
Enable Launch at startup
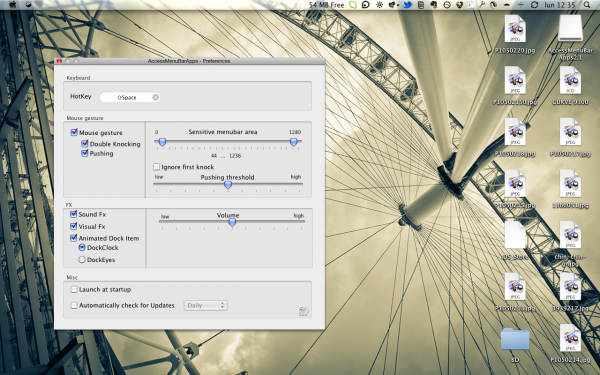pyautogui.click(x=74, y=290)
